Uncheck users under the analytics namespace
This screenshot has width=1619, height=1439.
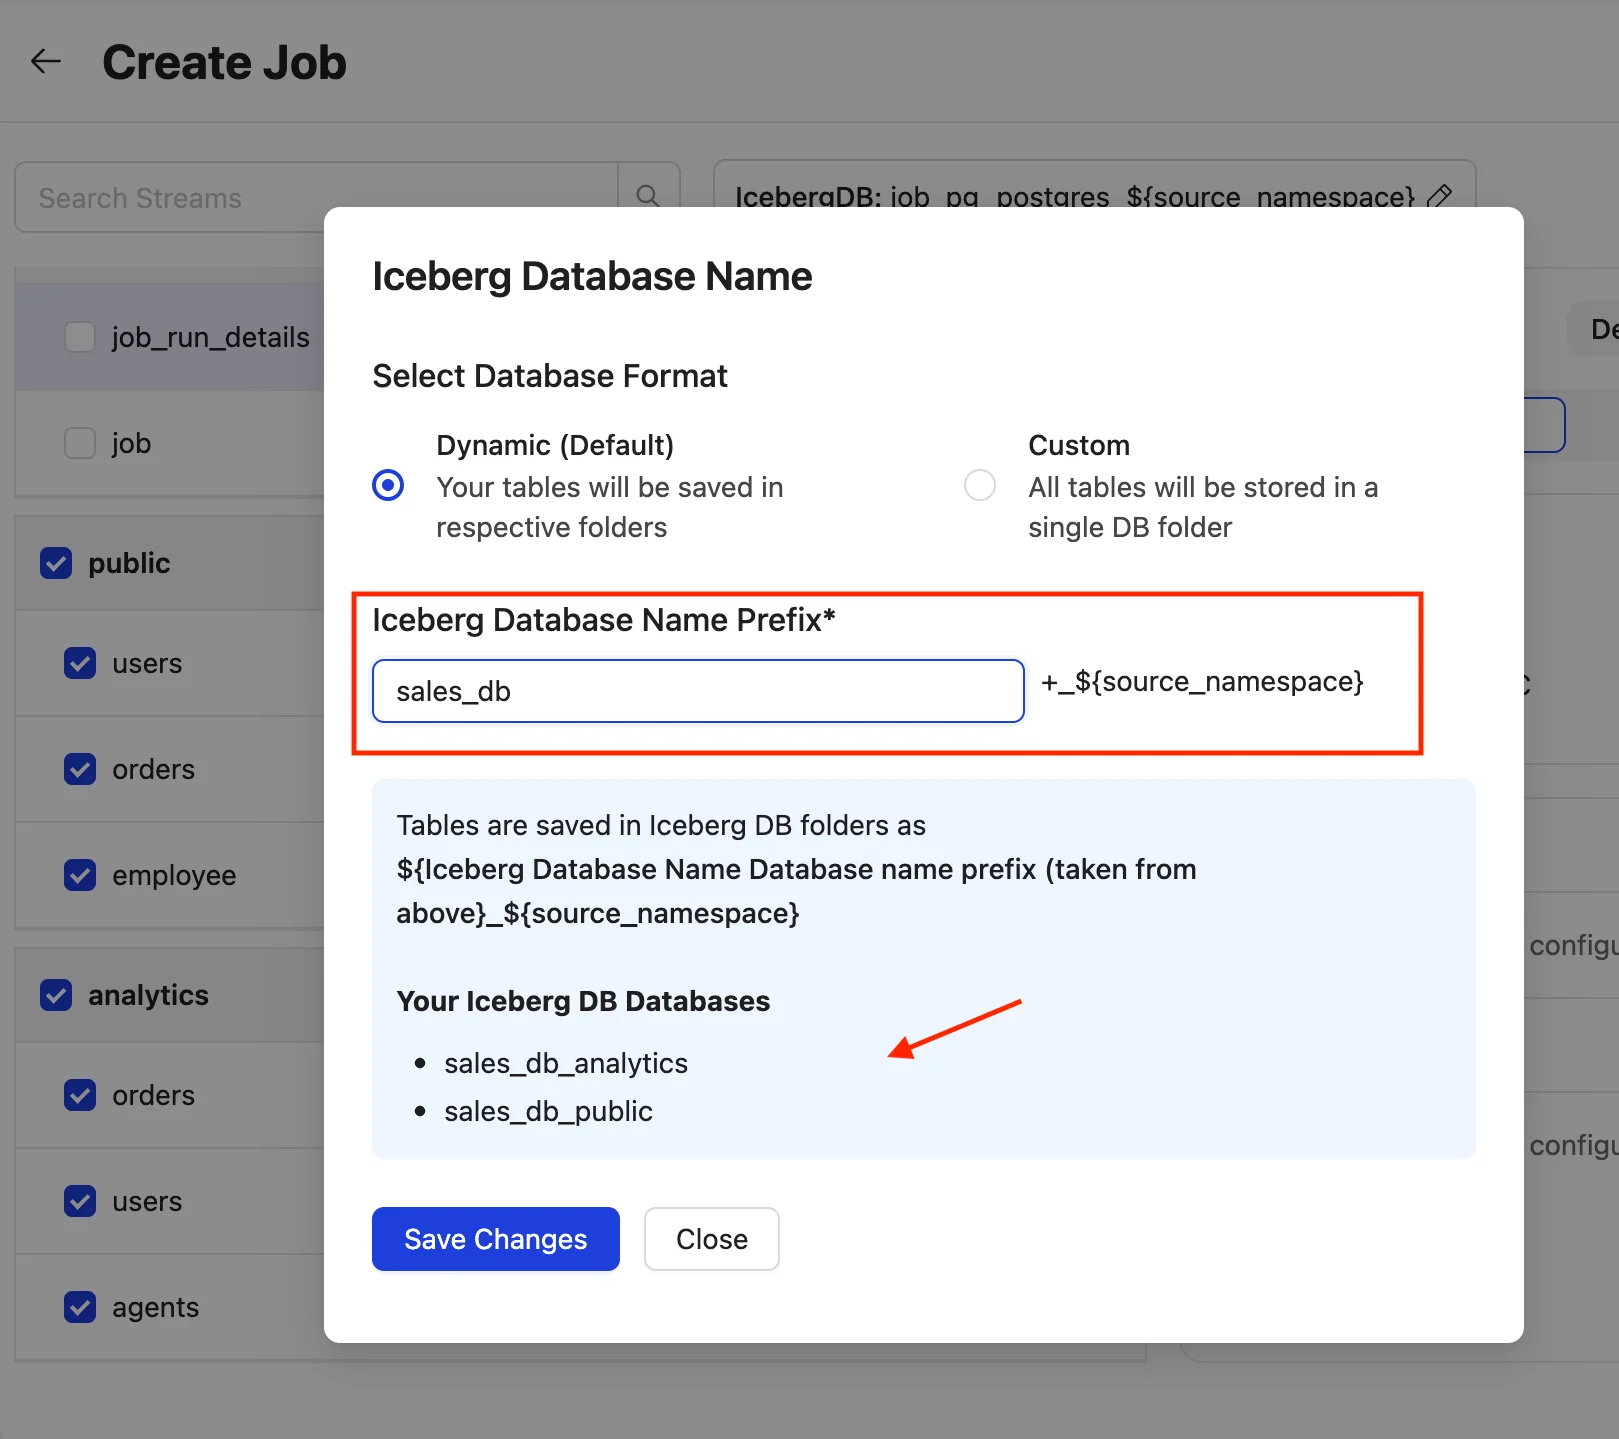[80, 1202]
